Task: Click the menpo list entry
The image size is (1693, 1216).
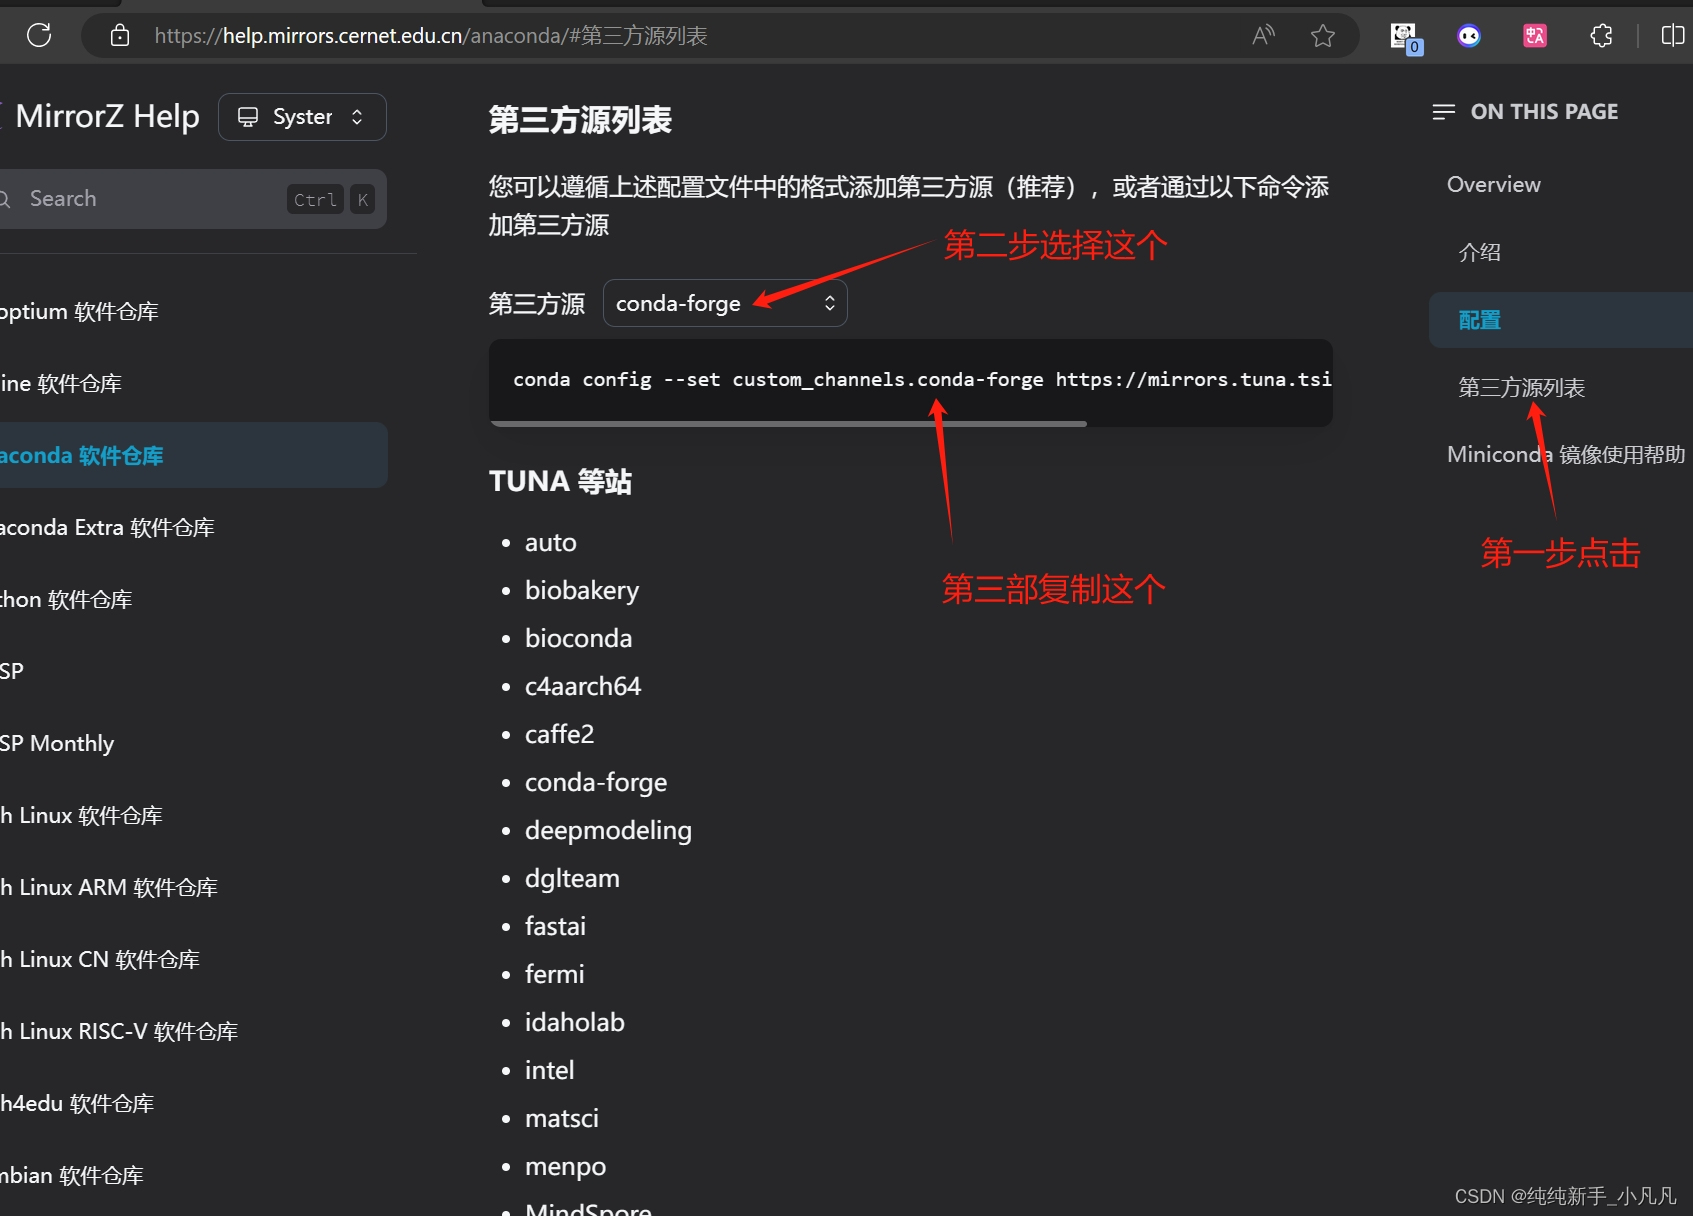Action: 565,1166
